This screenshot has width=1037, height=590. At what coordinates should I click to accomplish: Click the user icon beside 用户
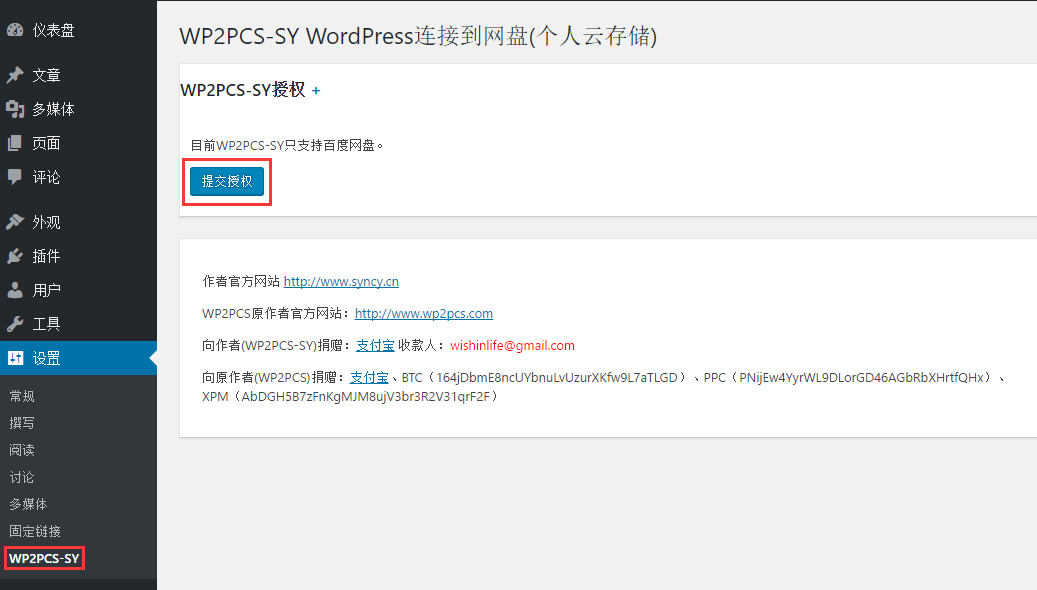(15, 290)
